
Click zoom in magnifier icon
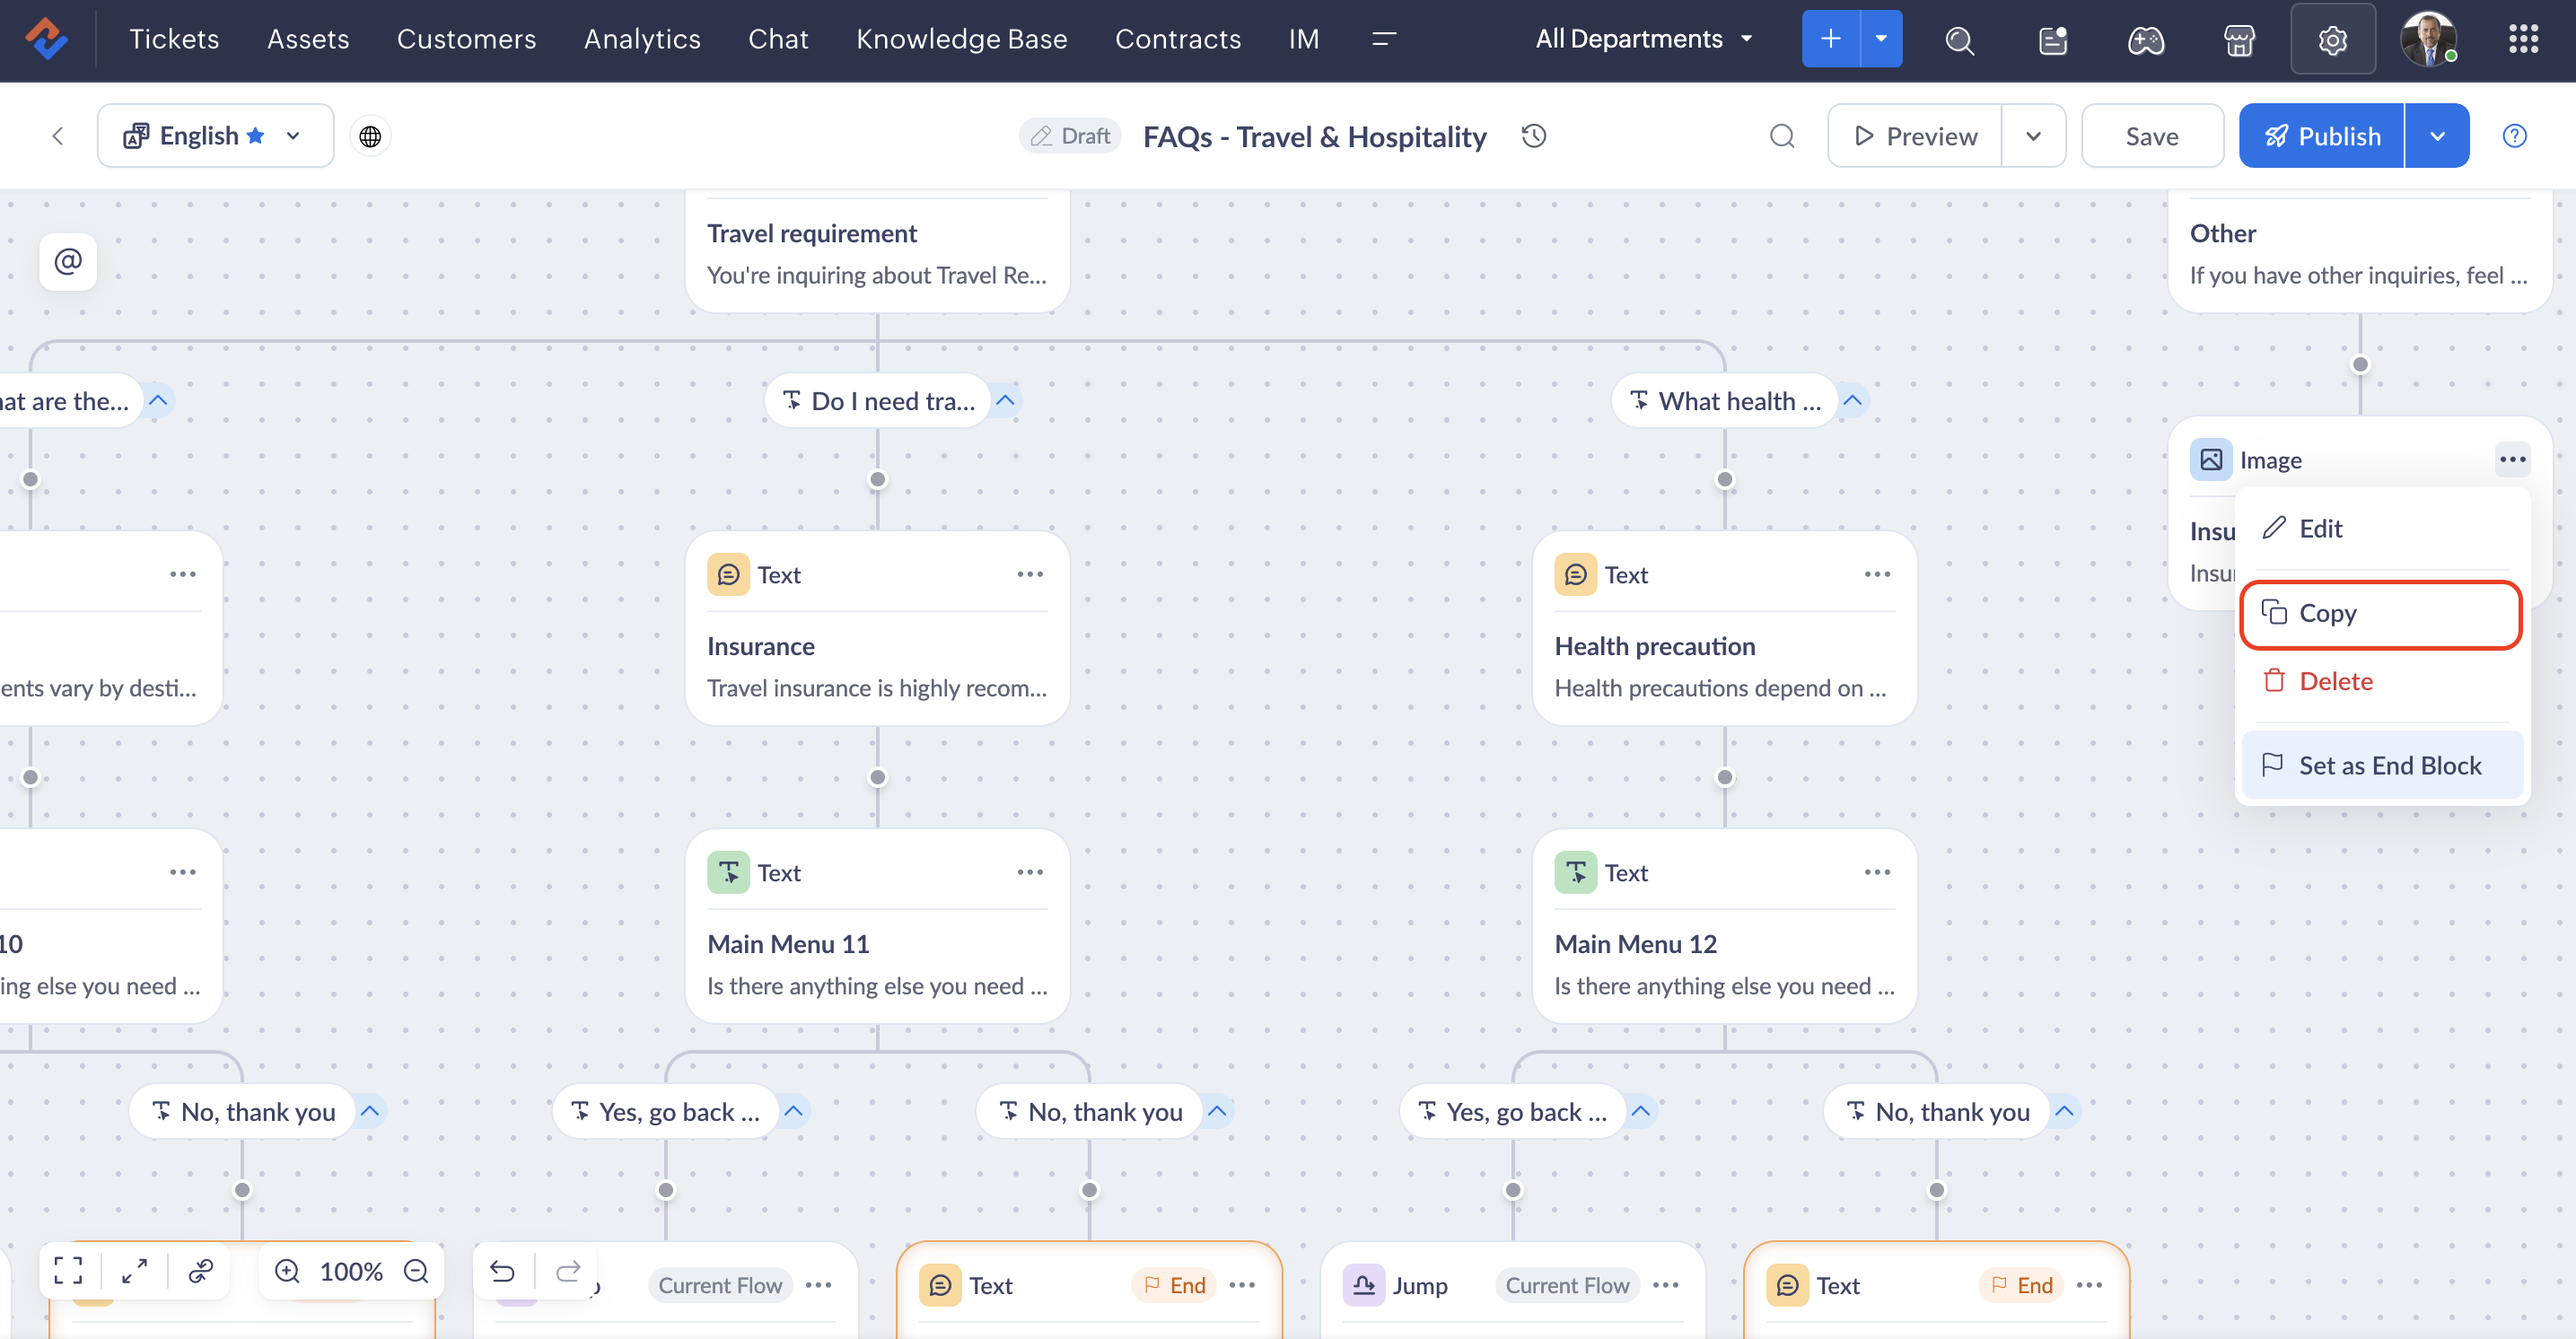[287, 1270]
